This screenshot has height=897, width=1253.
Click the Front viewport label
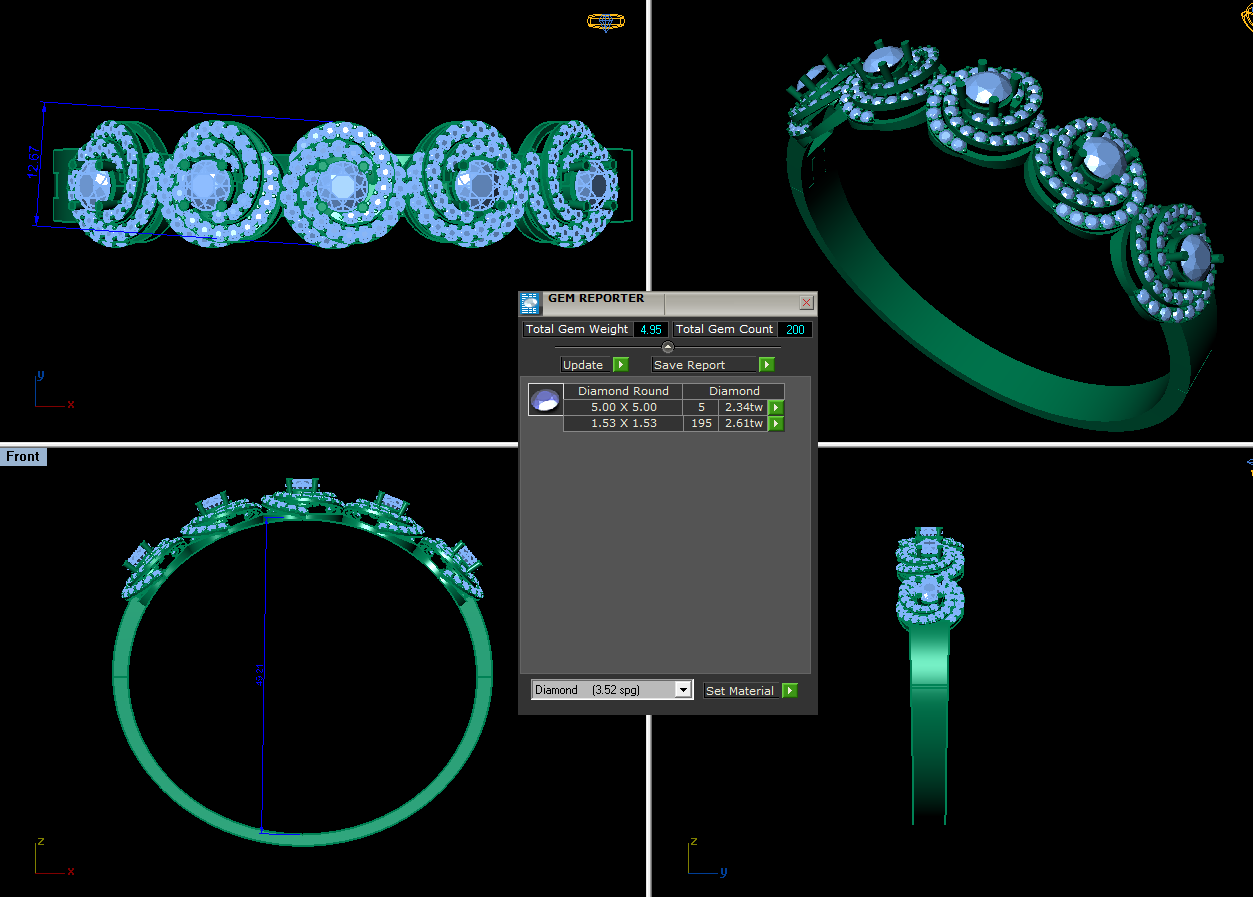pos(23,457)
